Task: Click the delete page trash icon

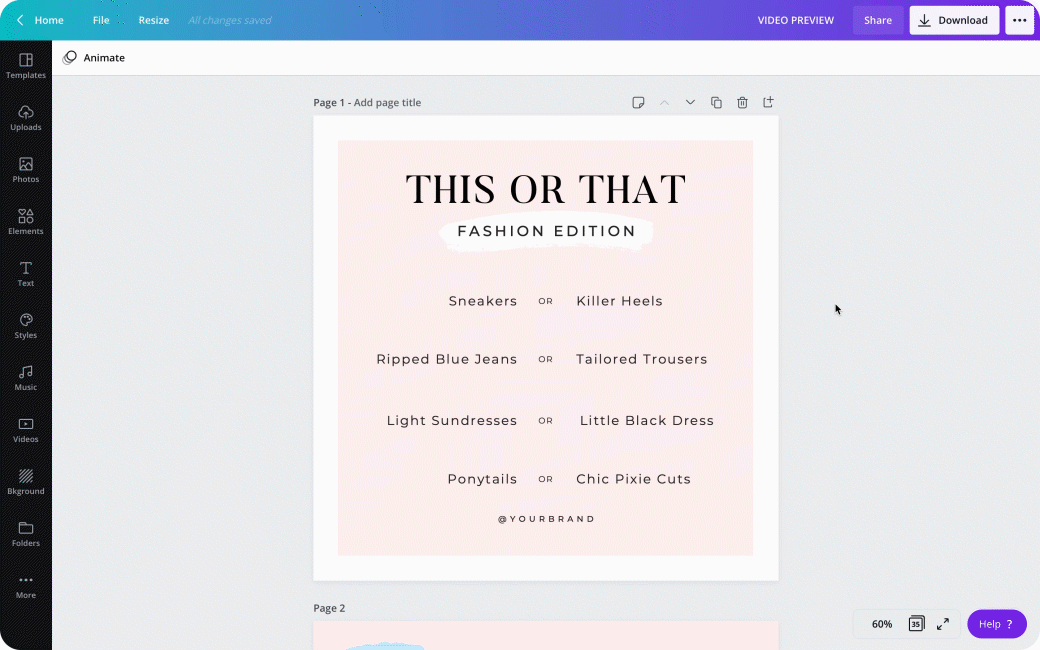Action: (742, 102)
